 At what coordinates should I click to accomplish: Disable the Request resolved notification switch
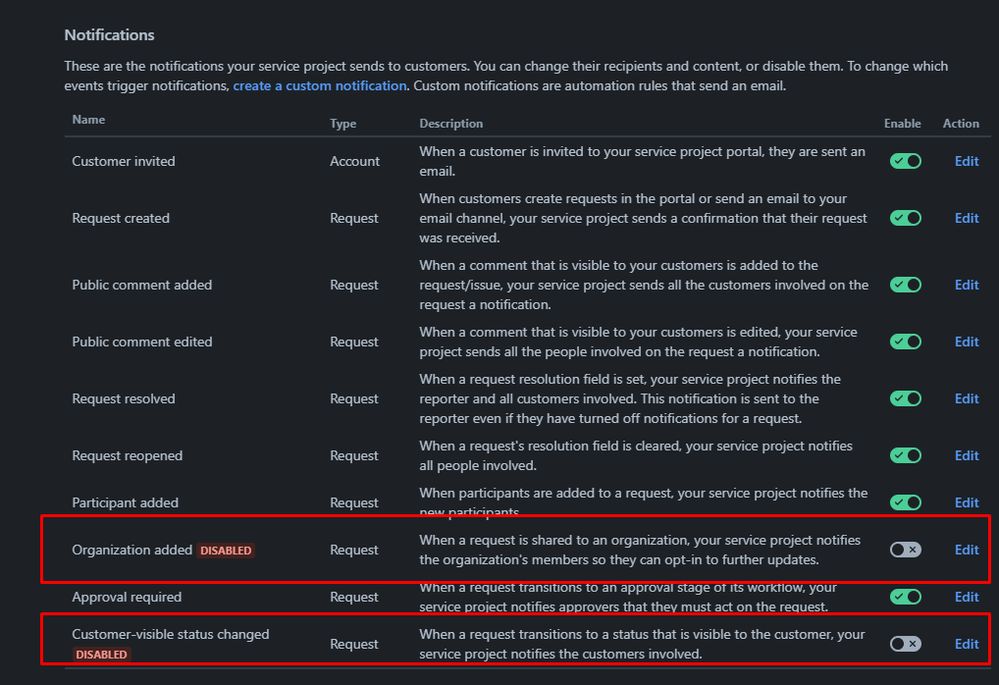(x=904, y=398)
